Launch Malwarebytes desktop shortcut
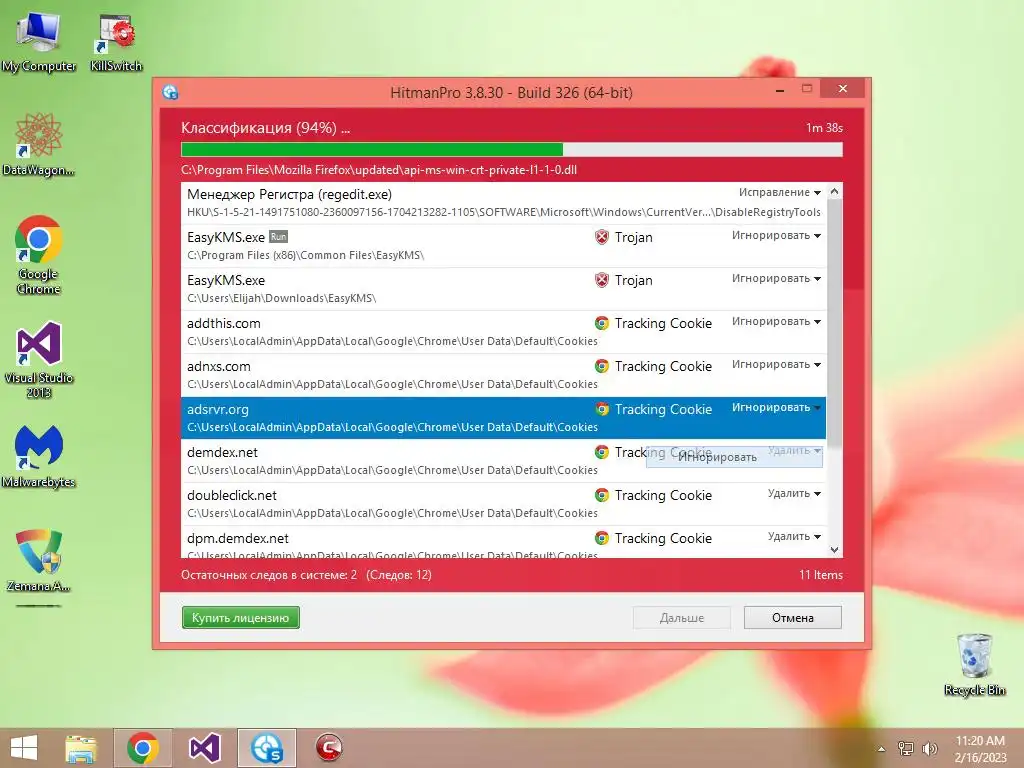This screenshot has width=1024, height=768. pyautogui.click(x=39, y=456)
